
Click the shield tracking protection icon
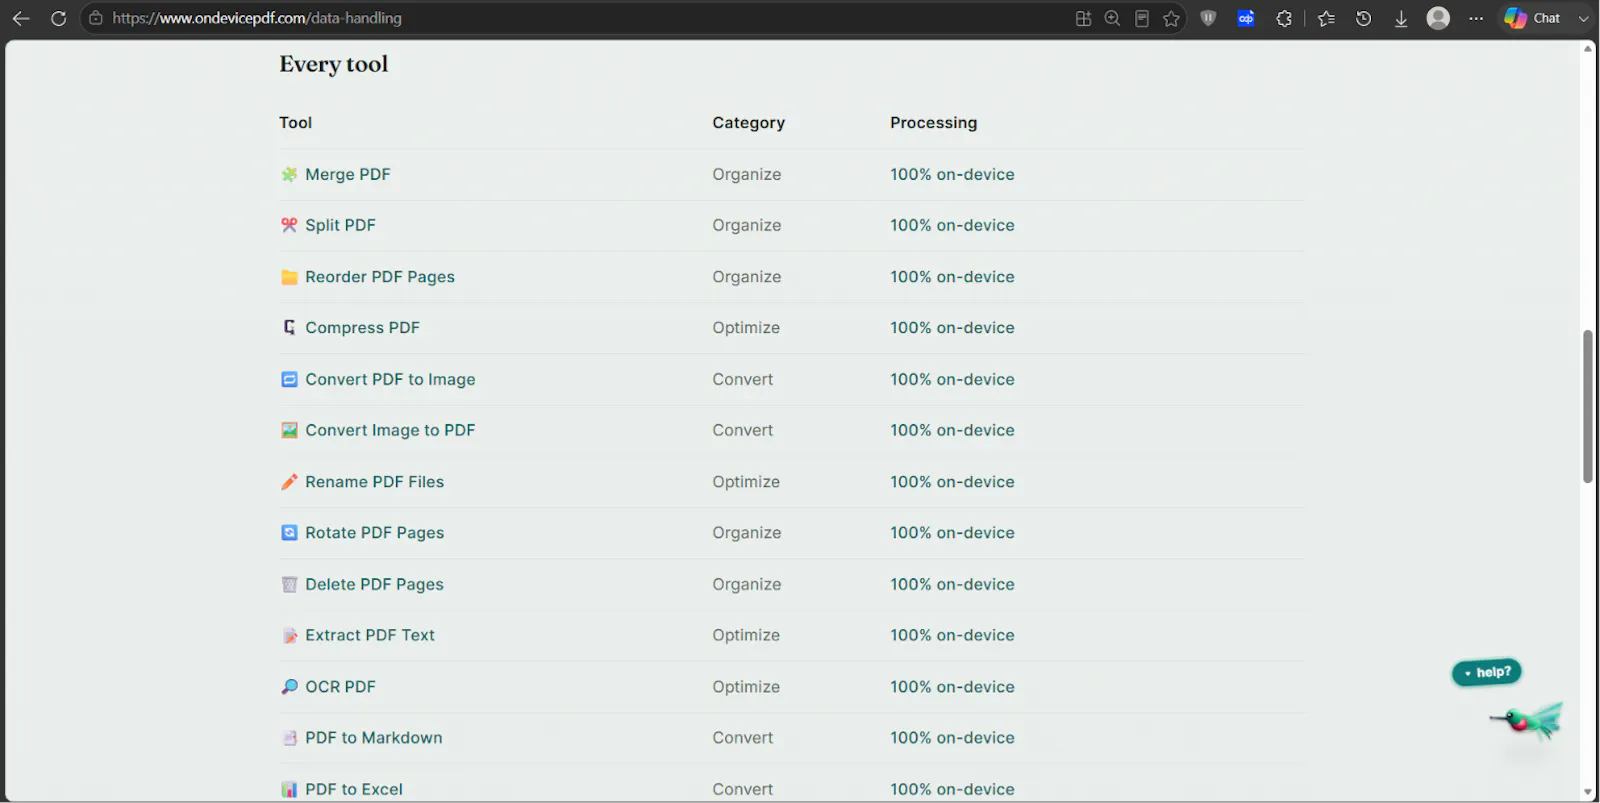tap(1208, 18)
